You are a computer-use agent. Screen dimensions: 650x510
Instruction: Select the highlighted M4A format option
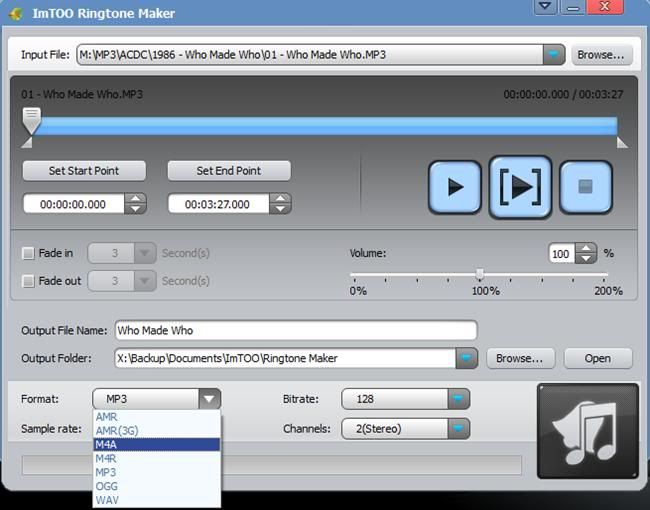coord(157,444)
